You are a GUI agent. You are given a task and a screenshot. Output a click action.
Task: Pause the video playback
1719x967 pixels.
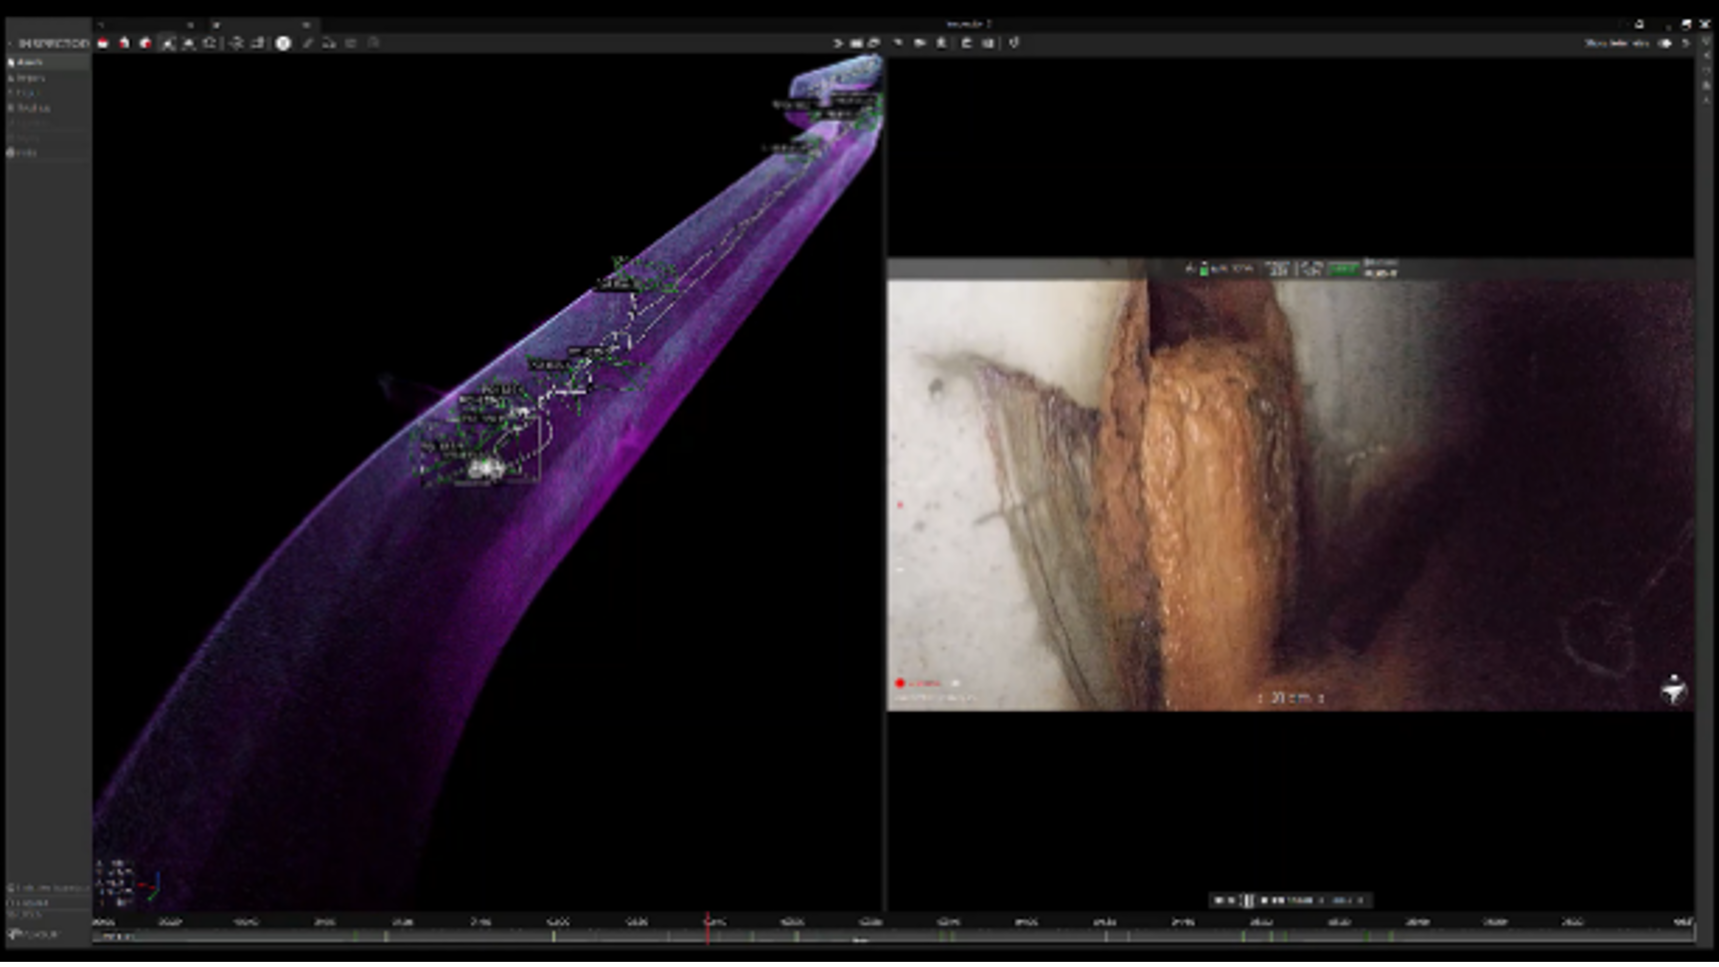pyautogui.click(x=1247, y=900)
